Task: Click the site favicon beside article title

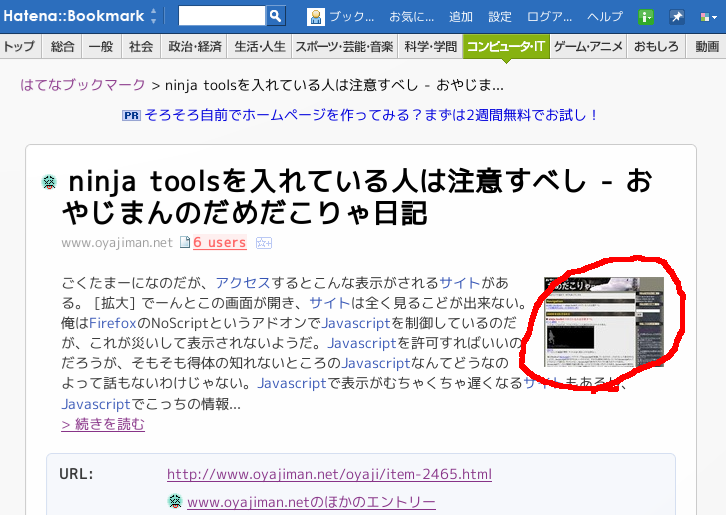Action: point(49,182)
